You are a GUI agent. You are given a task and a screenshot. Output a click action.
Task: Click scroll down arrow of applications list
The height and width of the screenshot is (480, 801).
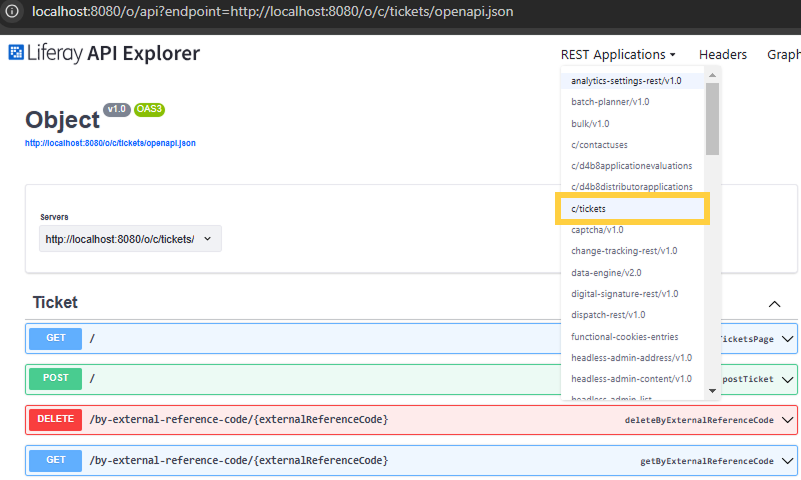click(712, 391)
